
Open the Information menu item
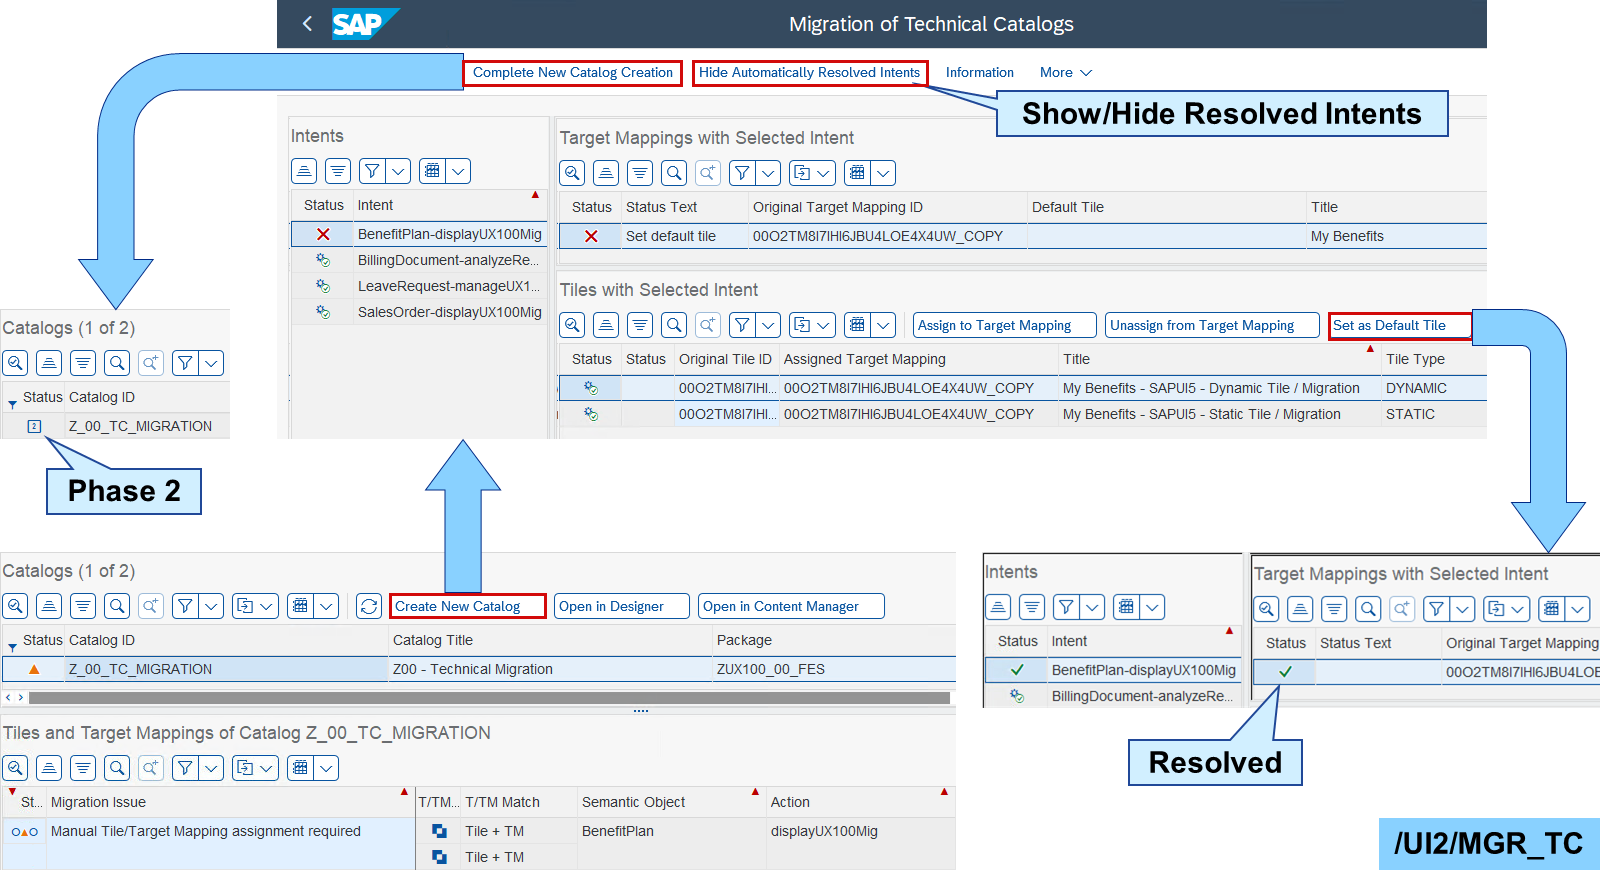click(980, 73)
